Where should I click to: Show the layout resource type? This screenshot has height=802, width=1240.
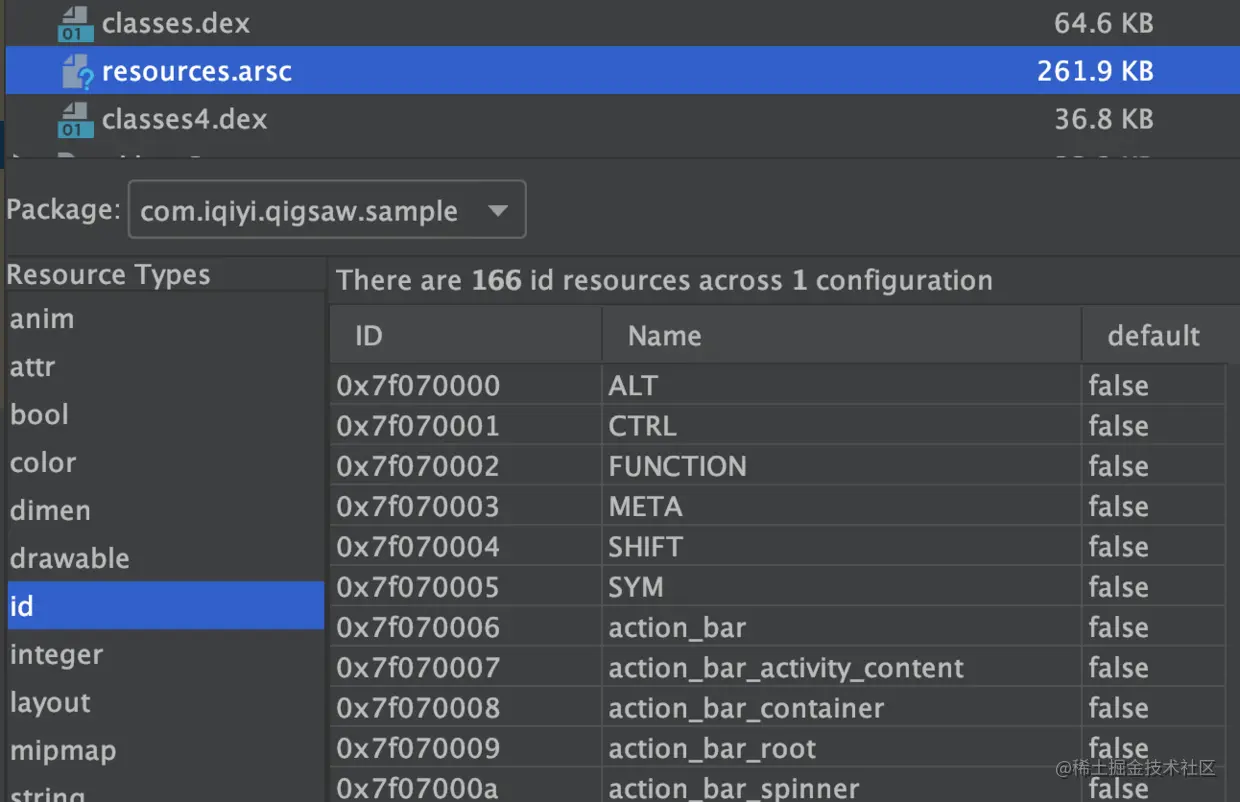coord(50,703)
